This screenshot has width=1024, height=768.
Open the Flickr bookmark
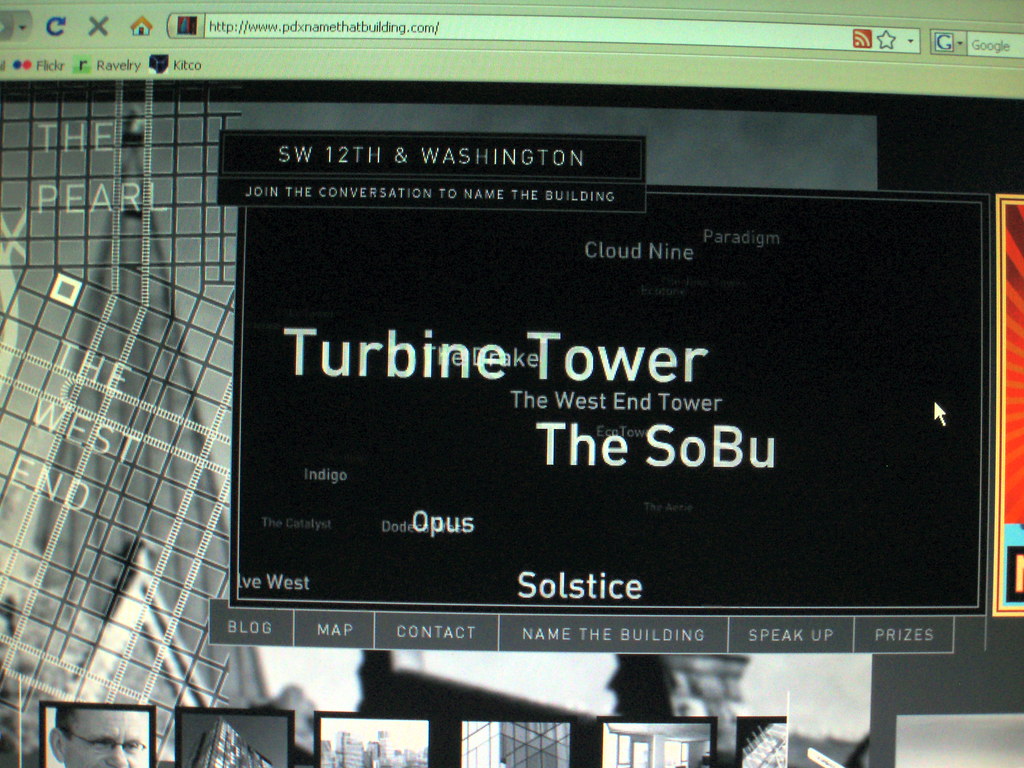(x=39, y=65)
